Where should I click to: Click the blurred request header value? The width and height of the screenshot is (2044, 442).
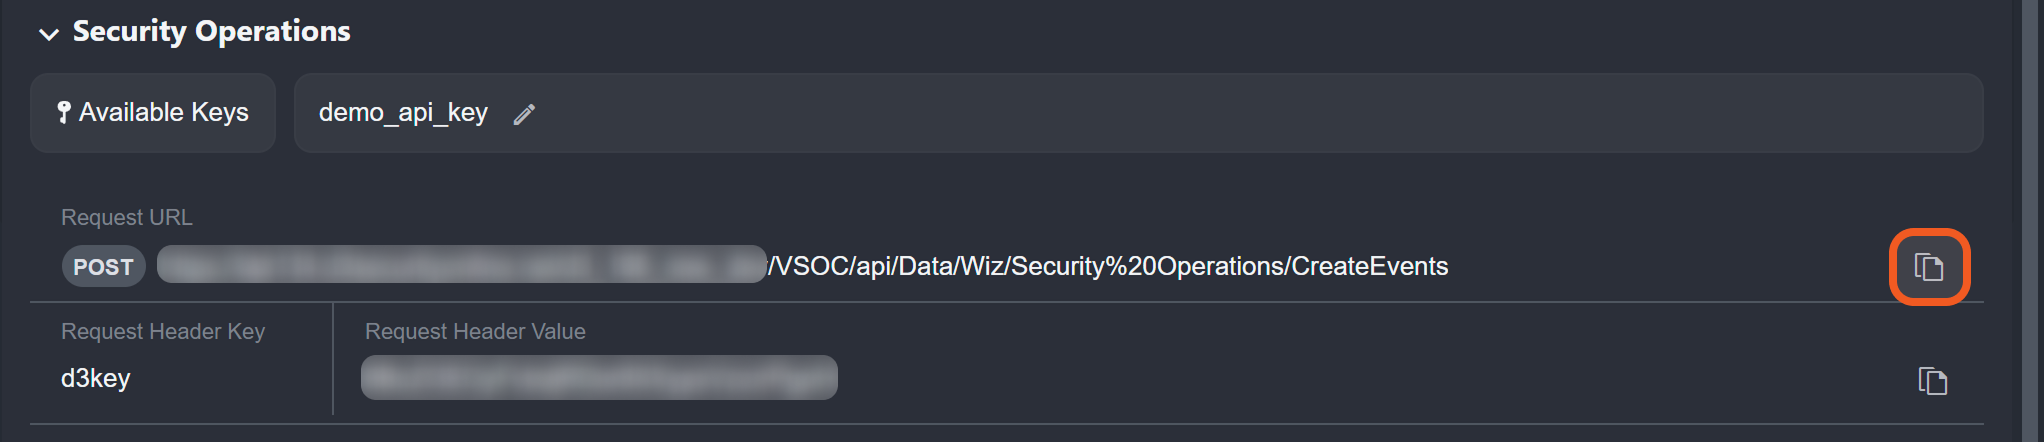pos(599,378)
